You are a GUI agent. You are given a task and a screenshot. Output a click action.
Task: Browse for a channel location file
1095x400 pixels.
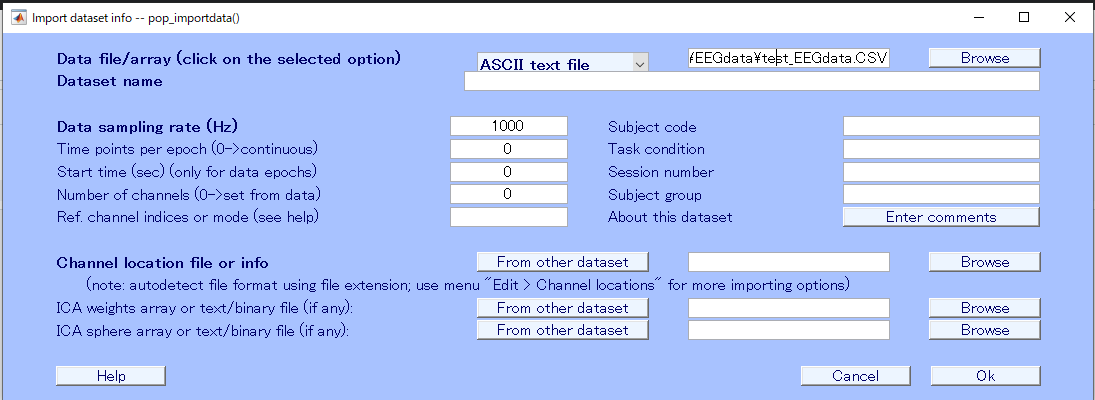tap(985, 262)
